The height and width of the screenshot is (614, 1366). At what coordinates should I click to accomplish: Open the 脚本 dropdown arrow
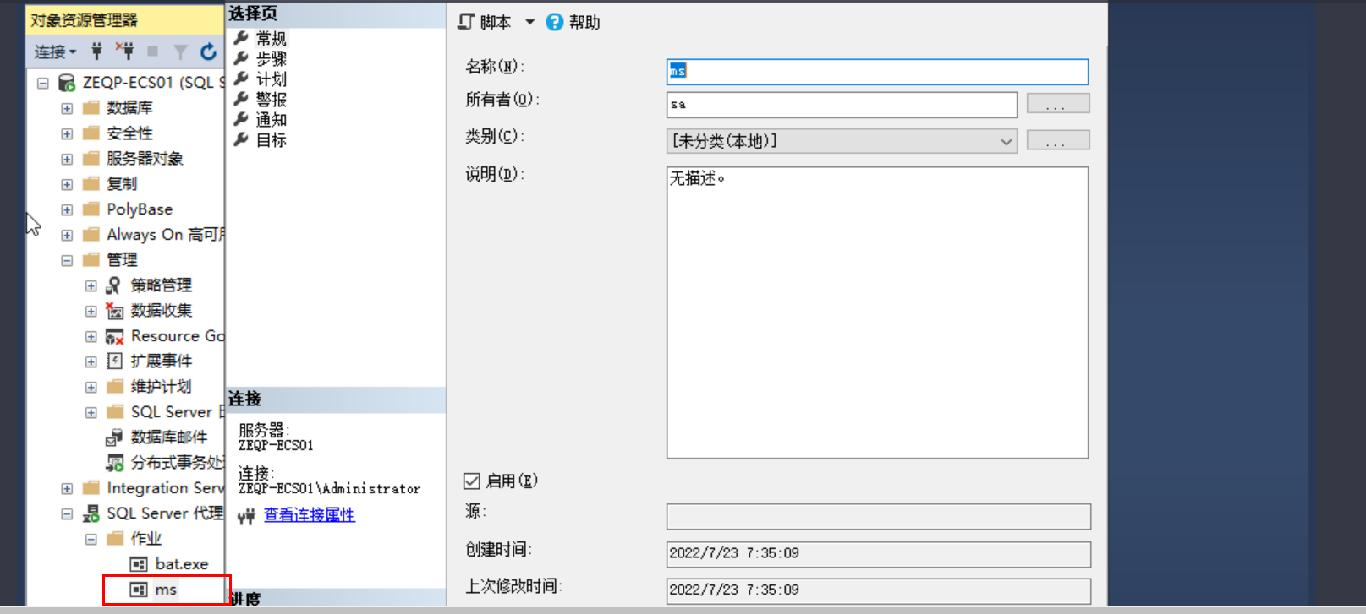point(530,22)
